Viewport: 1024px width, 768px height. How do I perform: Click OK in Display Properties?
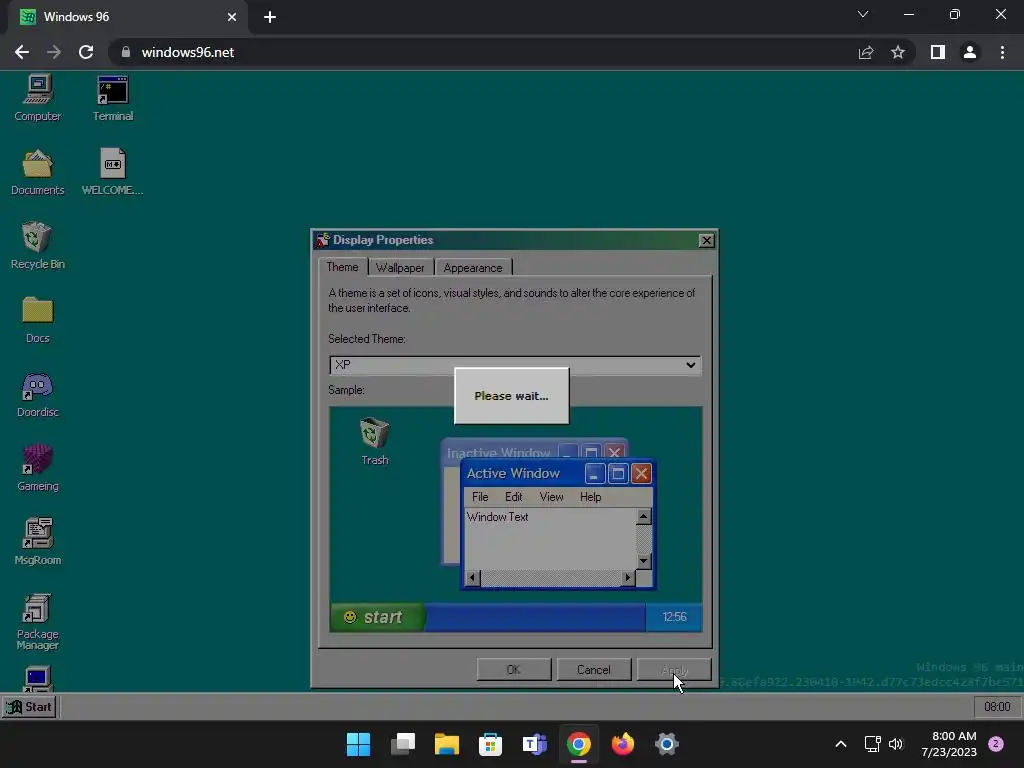[514, 669]
